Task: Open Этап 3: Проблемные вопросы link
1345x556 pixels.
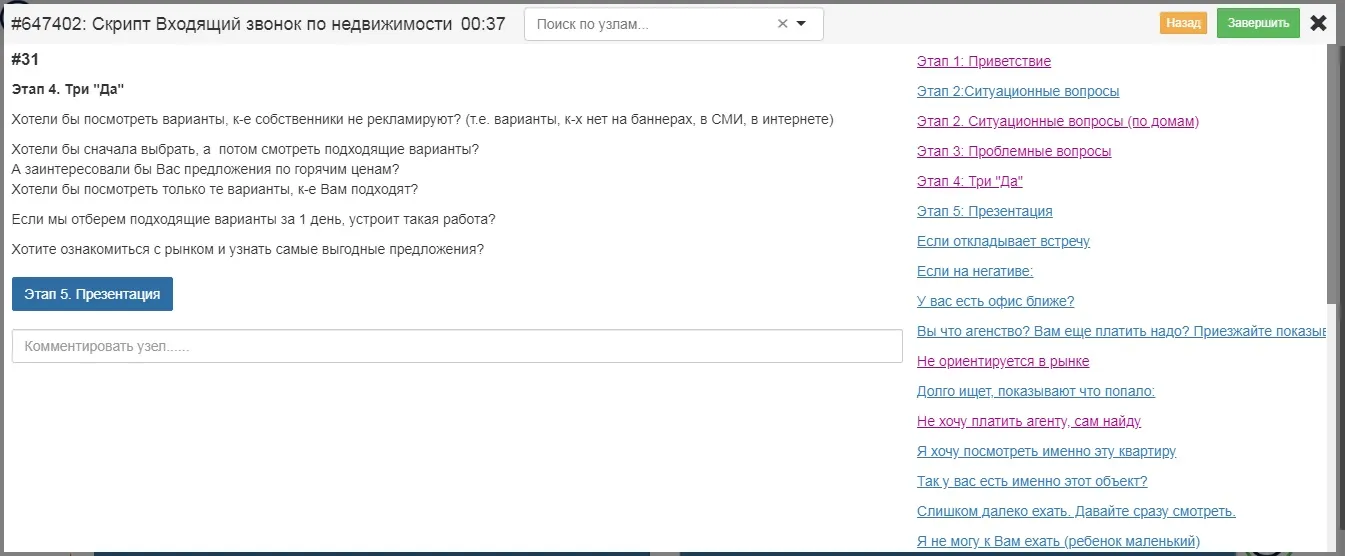Action: (1013, 151)
